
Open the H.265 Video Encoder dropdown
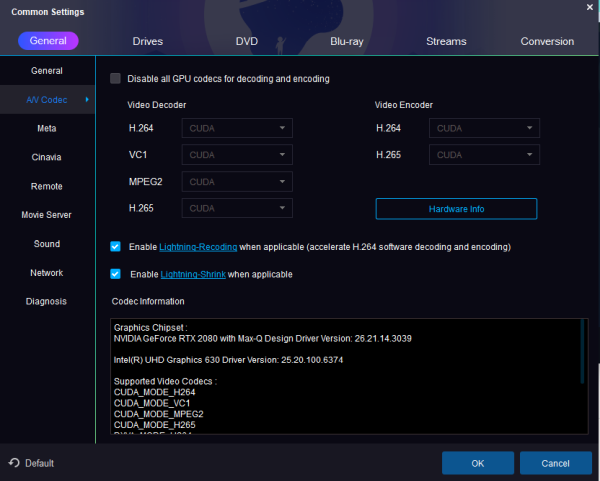tap(484, 155)
